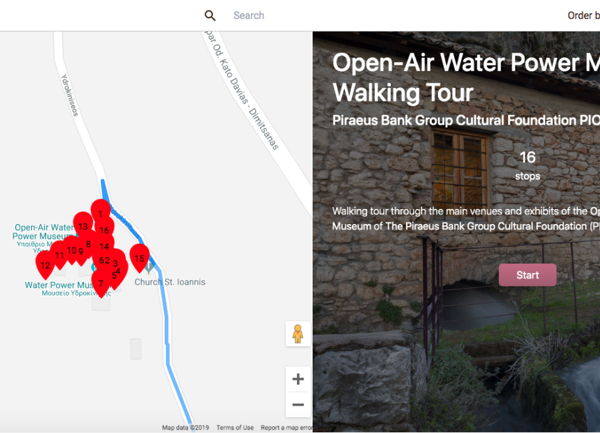Screen dimensions: 600x433
Task: Click the Map data ©2019 text
Action: pyautogui.click(x=185, y=427)
